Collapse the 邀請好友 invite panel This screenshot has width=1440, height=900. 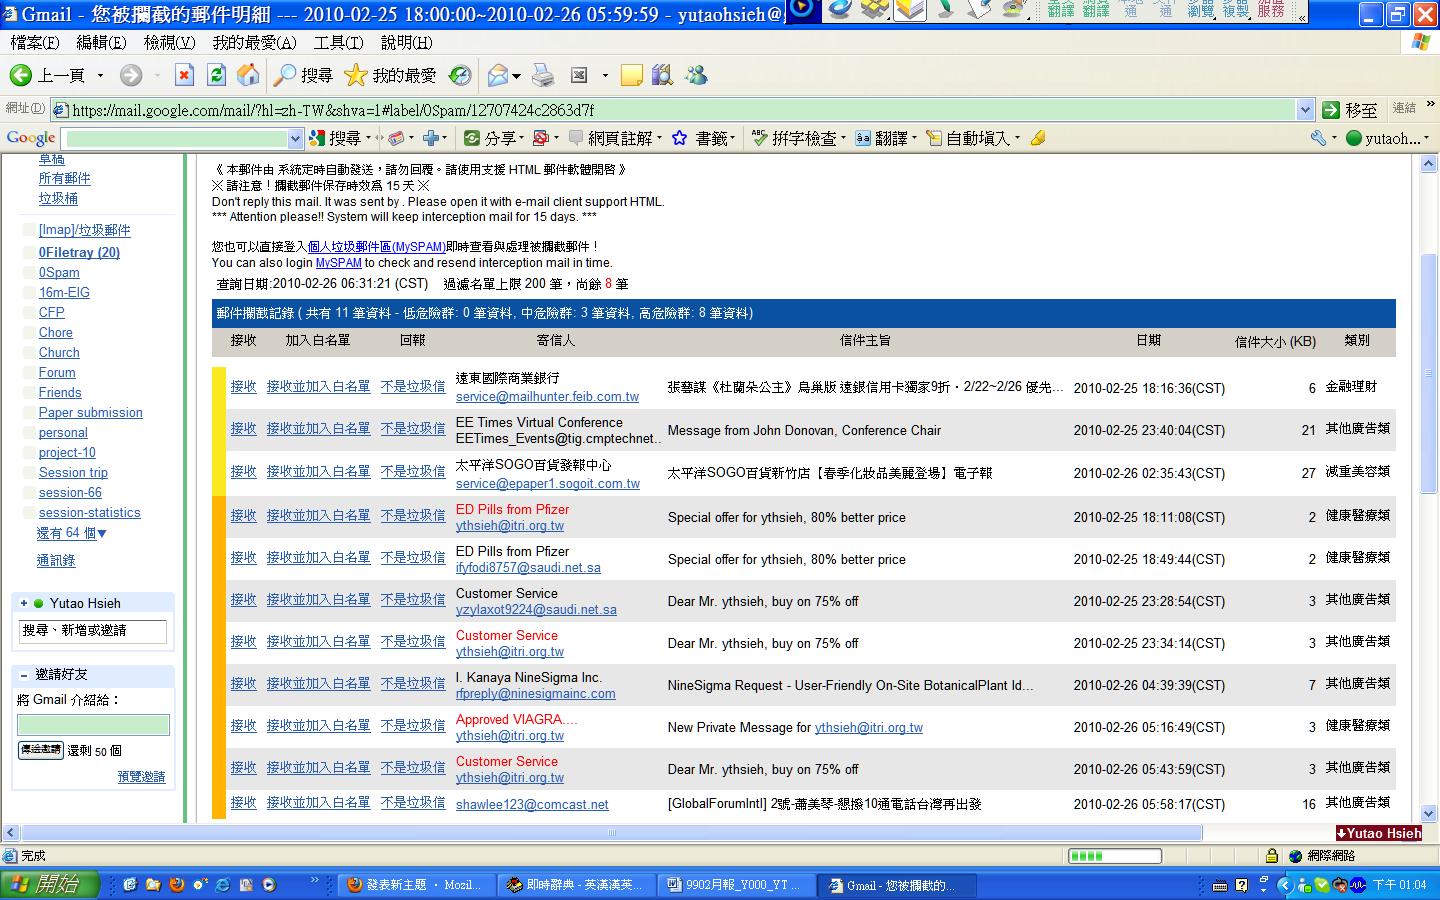coord(24,674)
